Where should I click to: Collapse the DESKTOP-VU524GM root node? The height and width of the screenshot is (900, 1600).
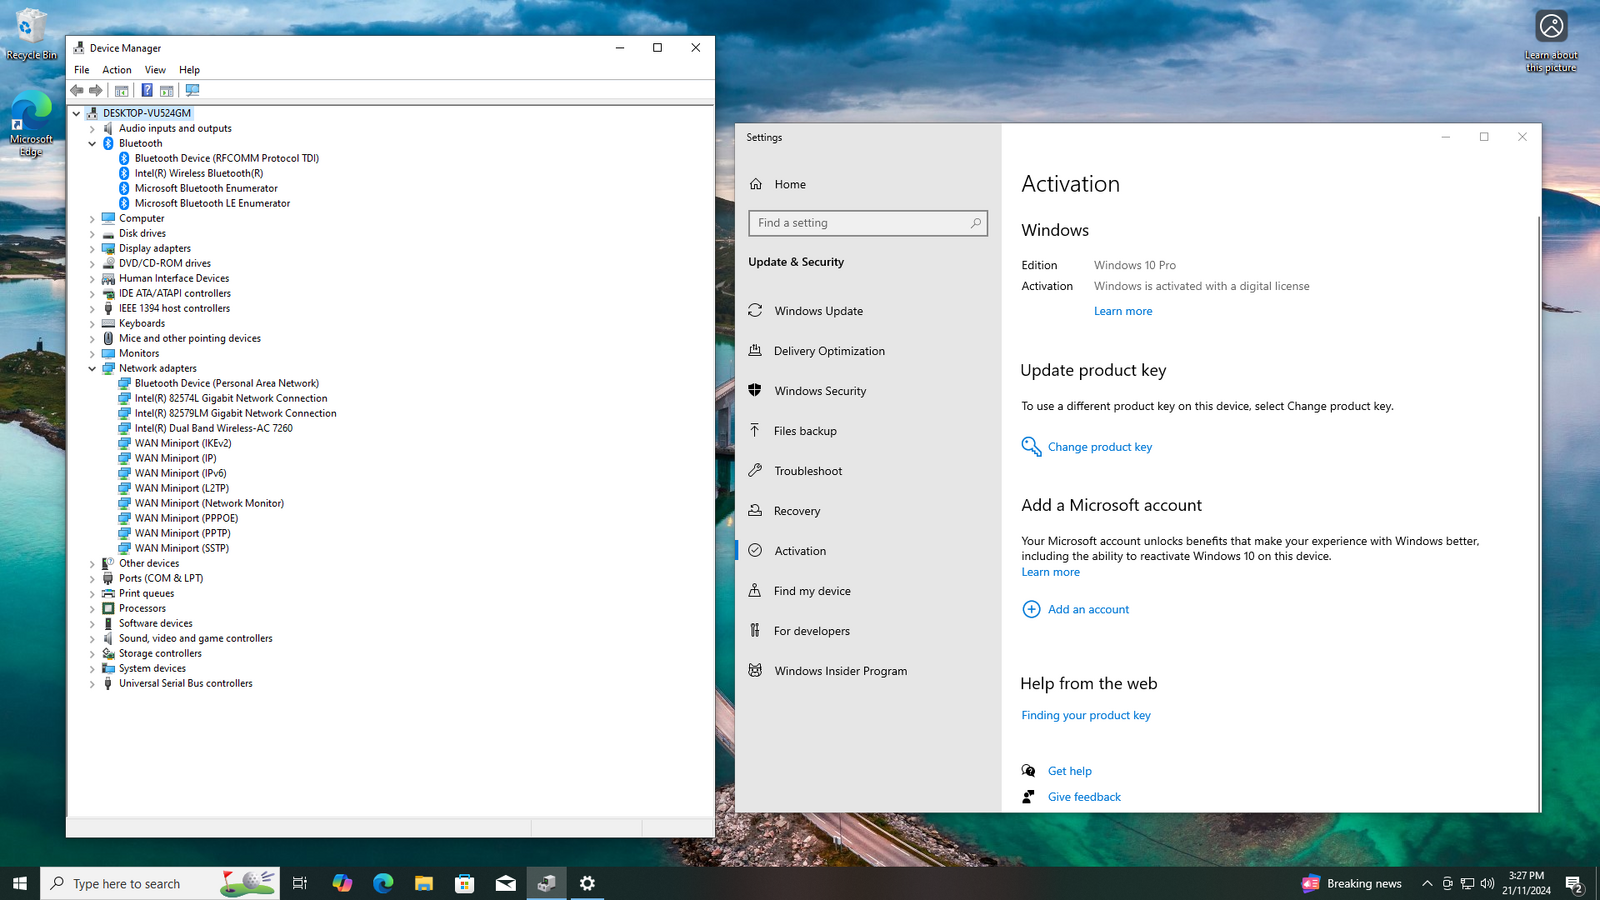pyautogui.click(x=76, y=113)
